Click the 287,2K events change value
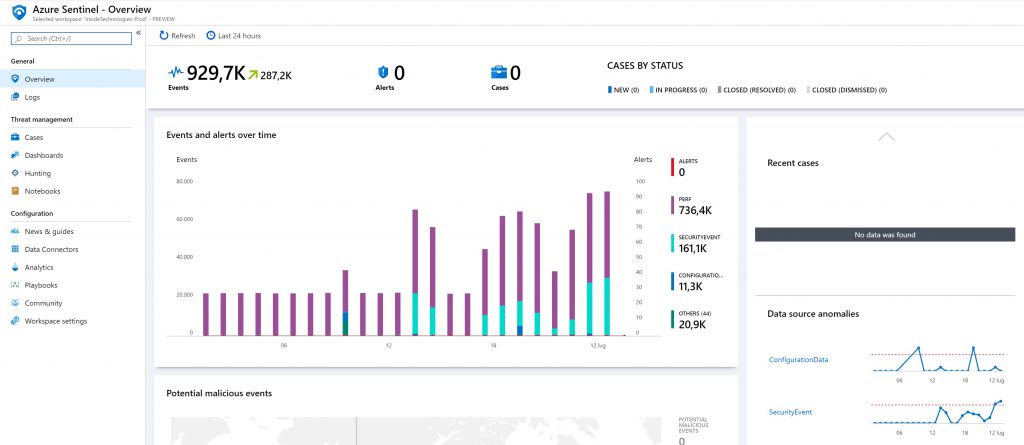Screen dimensions: 1024x445 click(x=276, y=75)
